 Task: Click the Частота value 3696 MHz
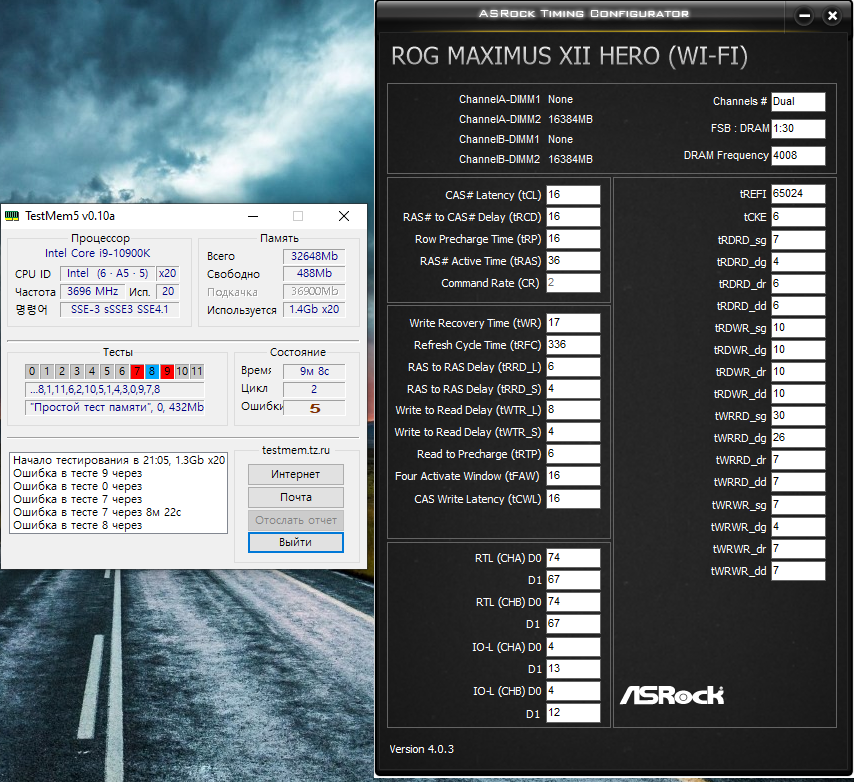(93, 291)
